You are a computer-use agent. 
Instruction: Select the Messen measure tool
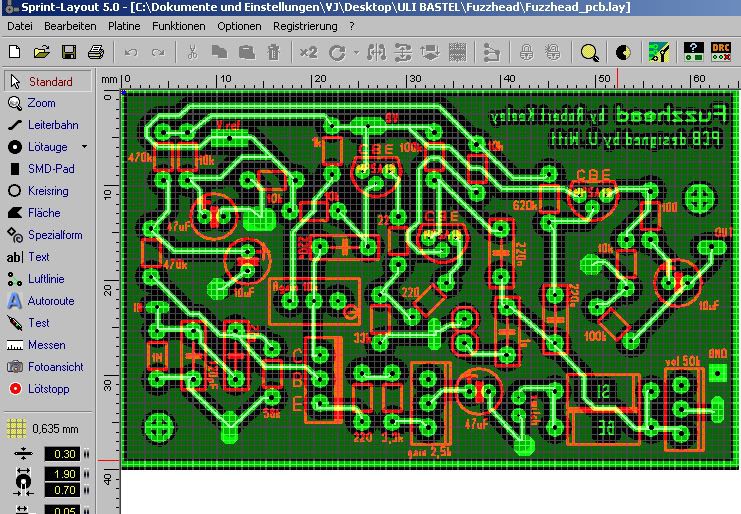[x=46, y=345]
